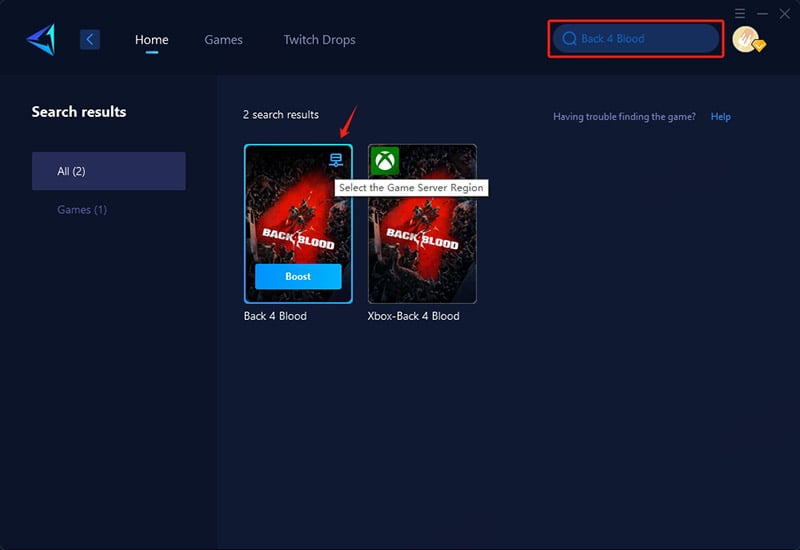Select the All (2) filter
Screen dimensions: 800x550
tap(109, 171)
